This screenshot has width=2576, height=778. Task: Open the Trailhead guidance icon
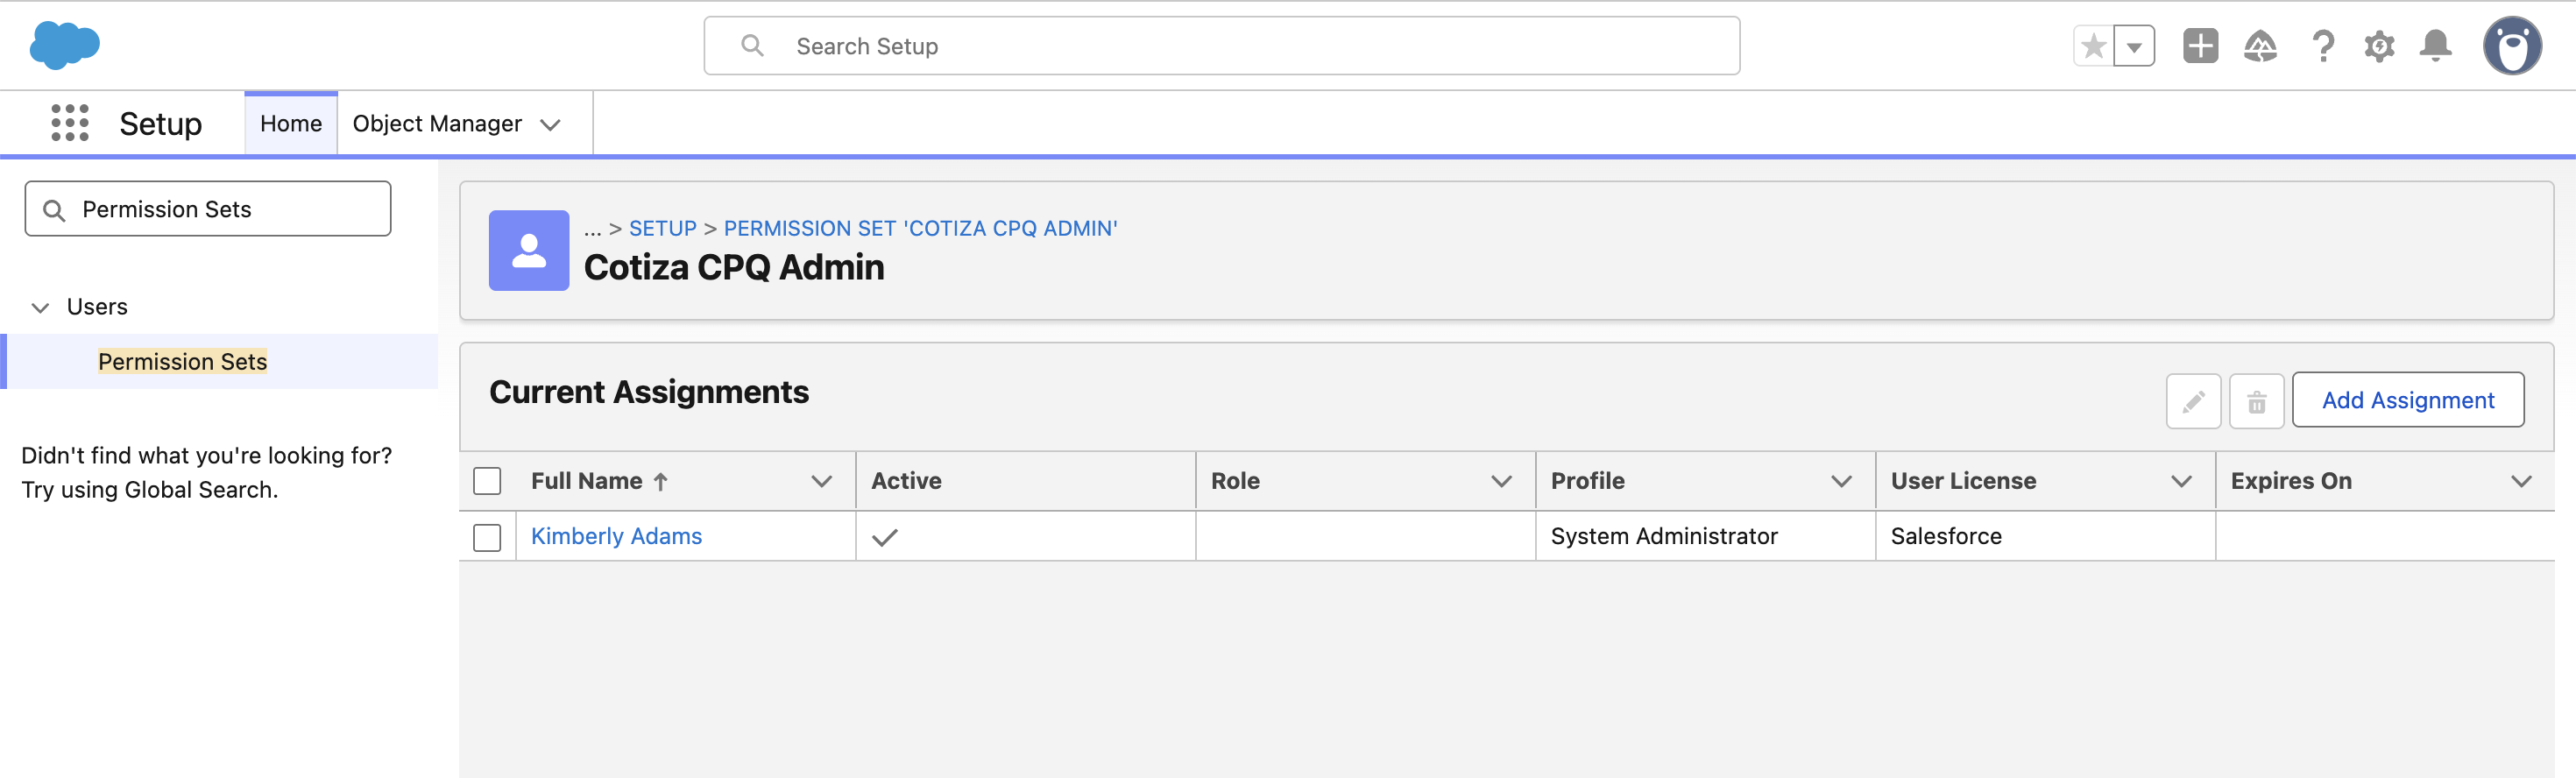point(2260,46)
